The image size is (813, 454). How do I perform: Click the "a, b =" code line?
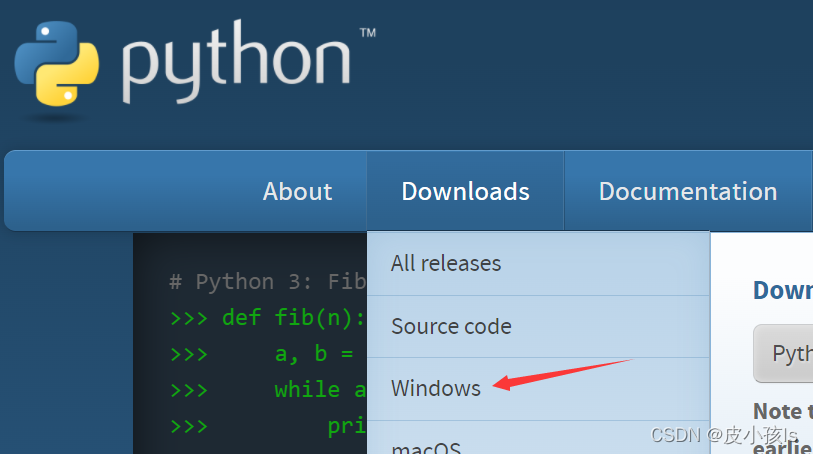[313, 354]
